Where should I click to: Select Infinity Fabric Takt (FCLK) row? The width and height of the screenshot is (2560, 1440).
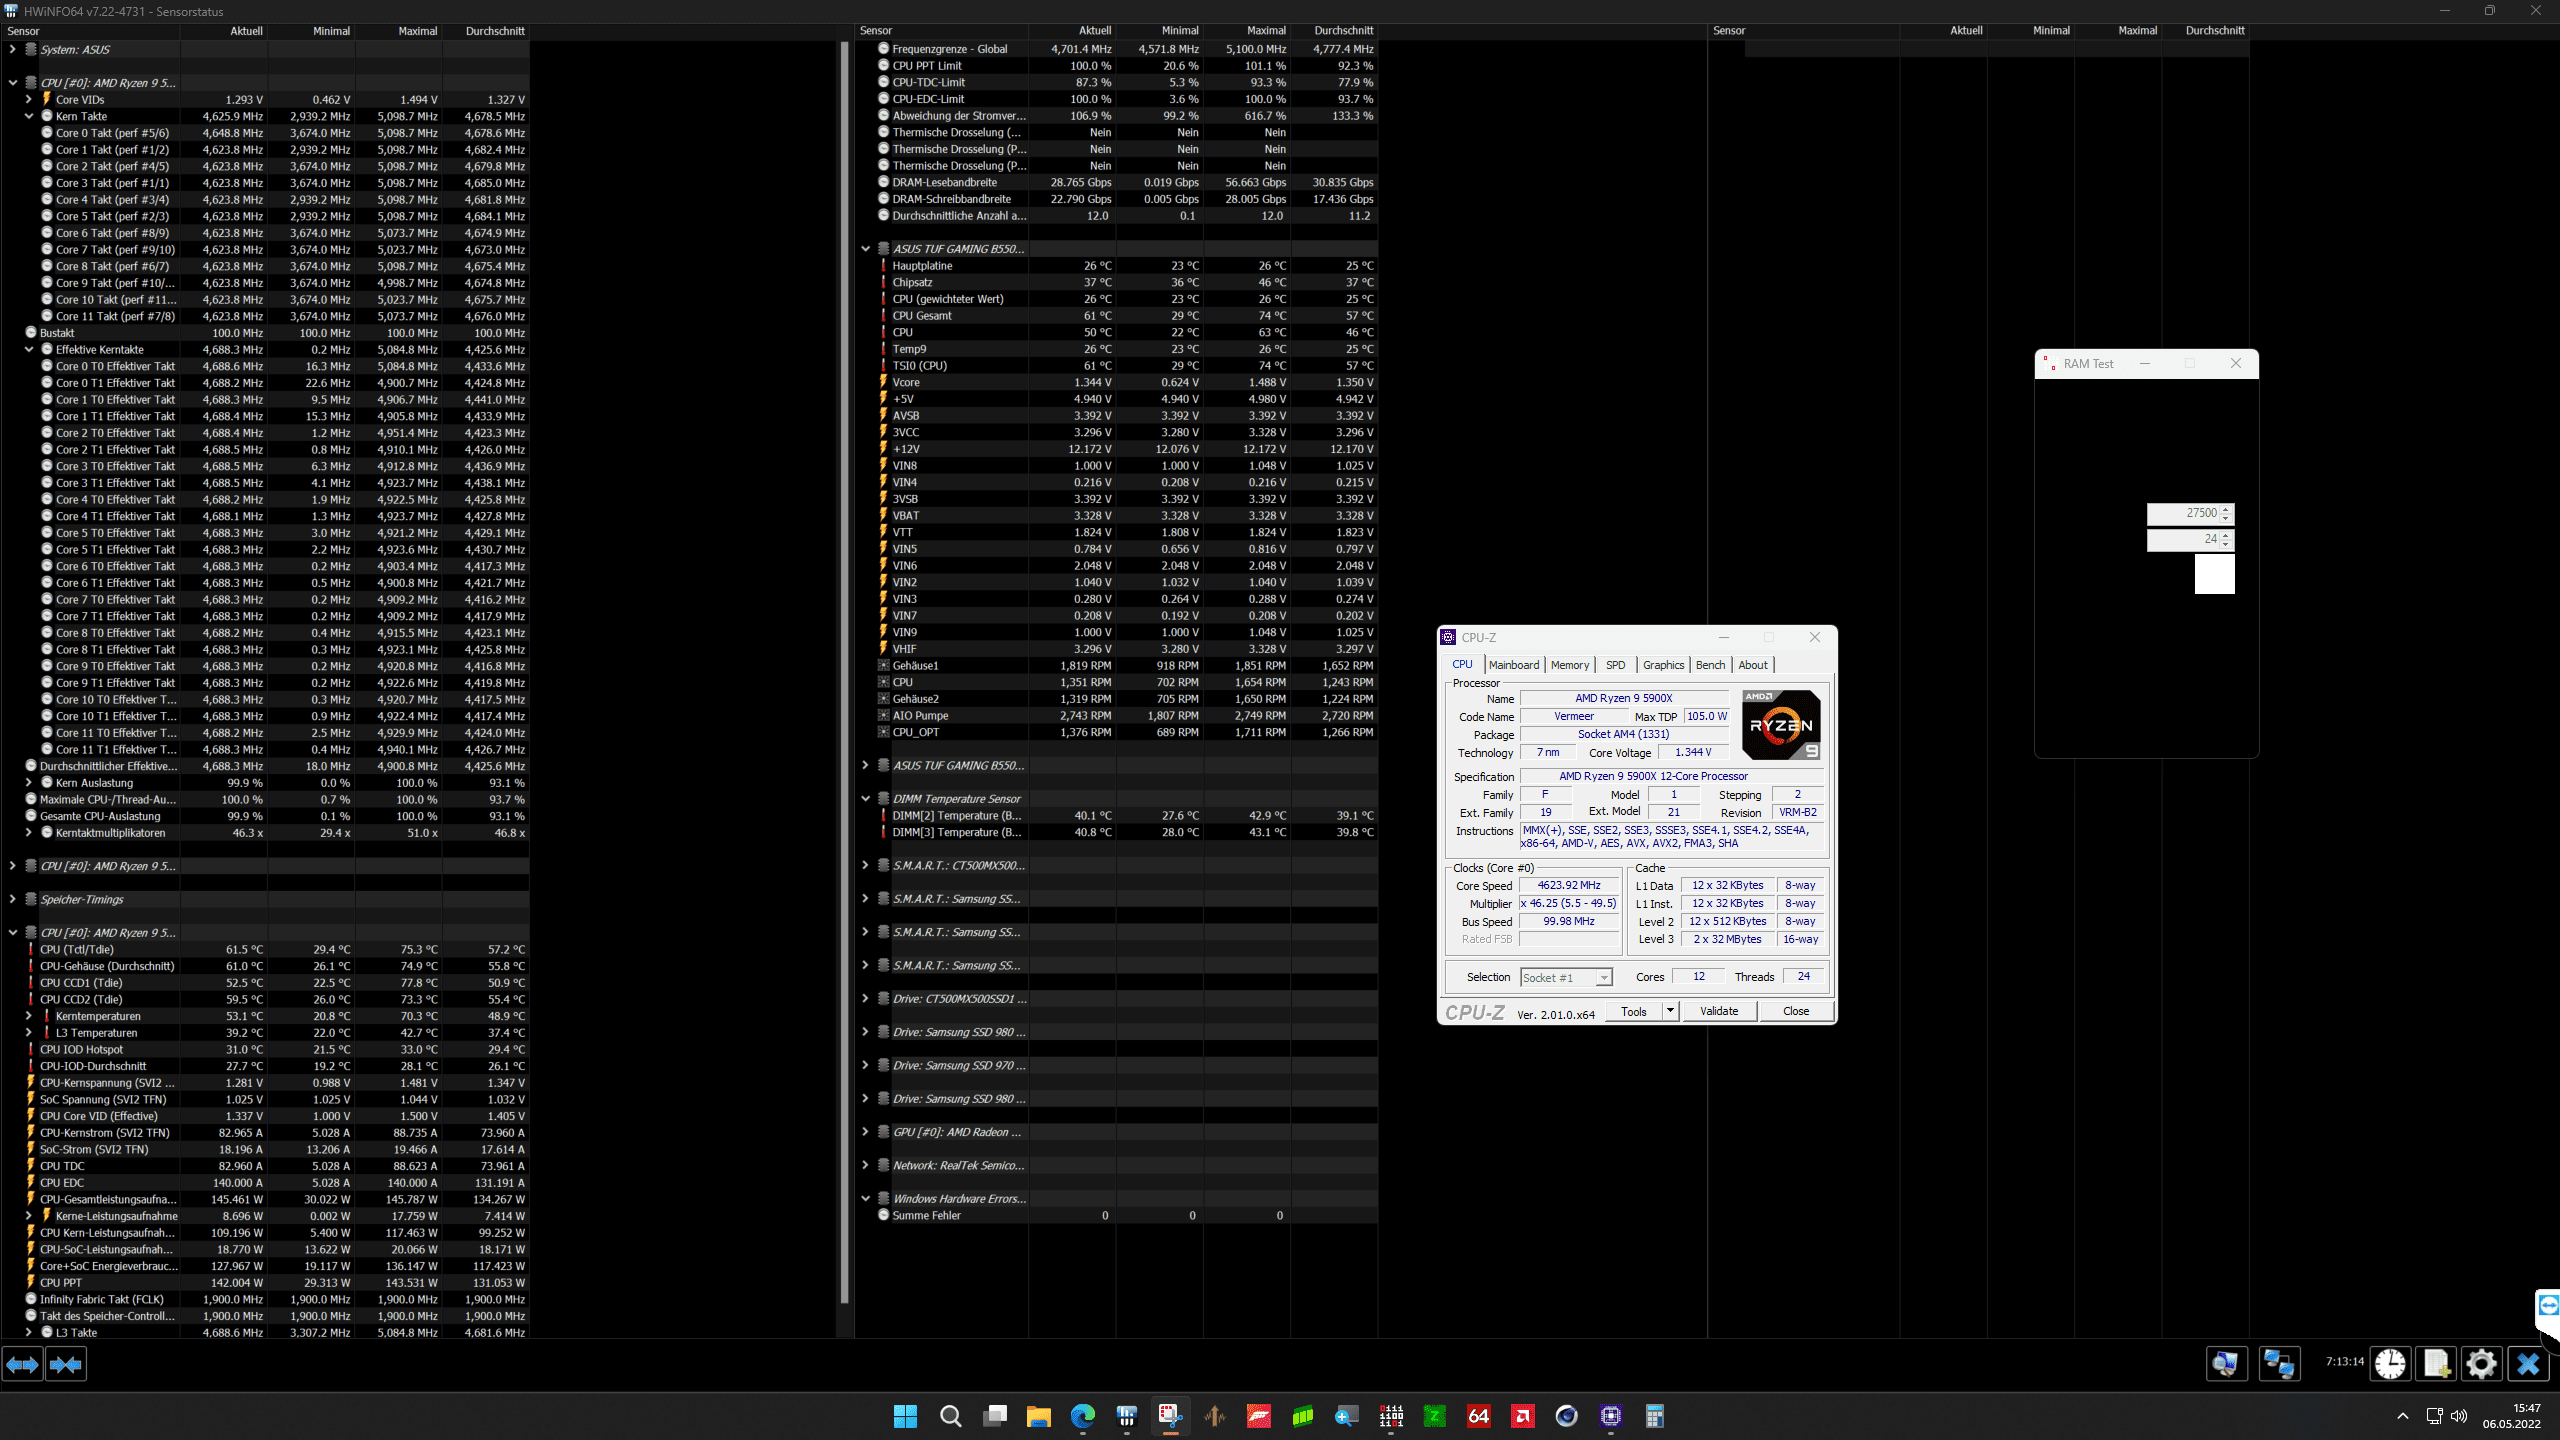point(265,1299)
